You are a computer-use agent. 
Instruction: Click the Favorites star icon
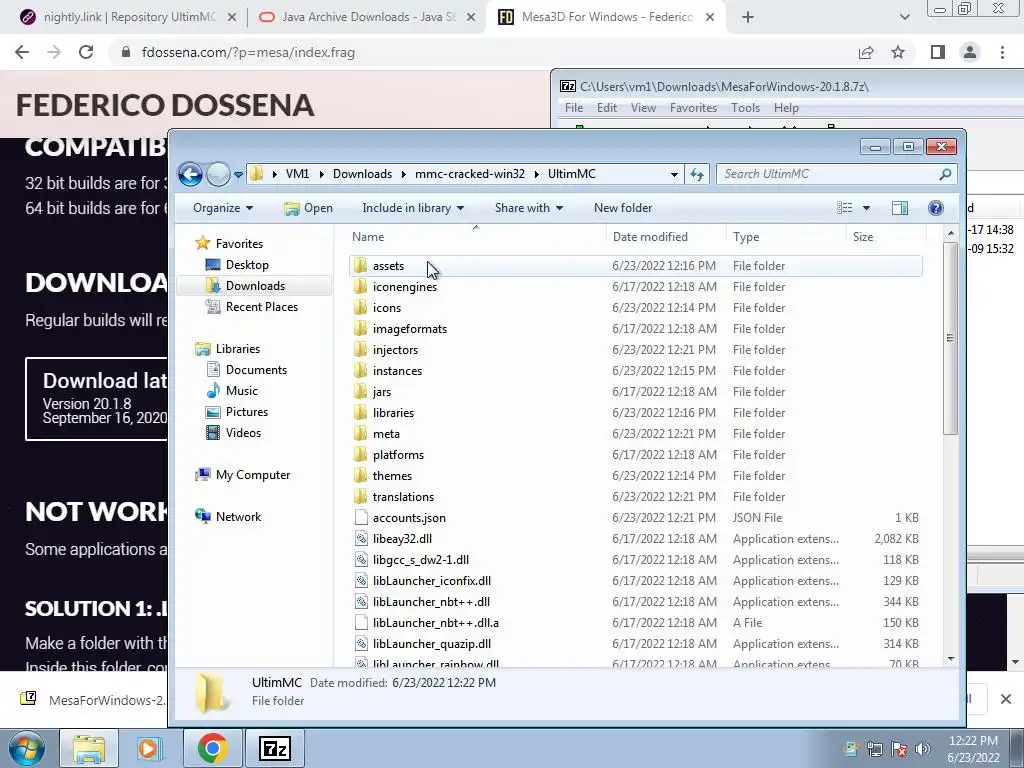pyautogui.click(x=202, y=243)
